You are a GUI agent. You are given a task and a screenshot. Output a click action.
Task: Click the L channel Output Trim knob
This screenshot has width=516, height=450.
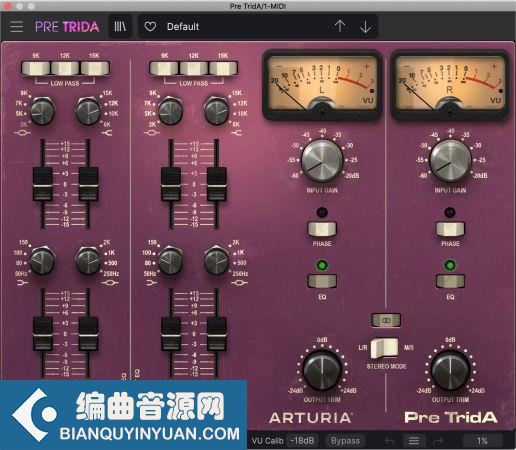tap(322, 370)
